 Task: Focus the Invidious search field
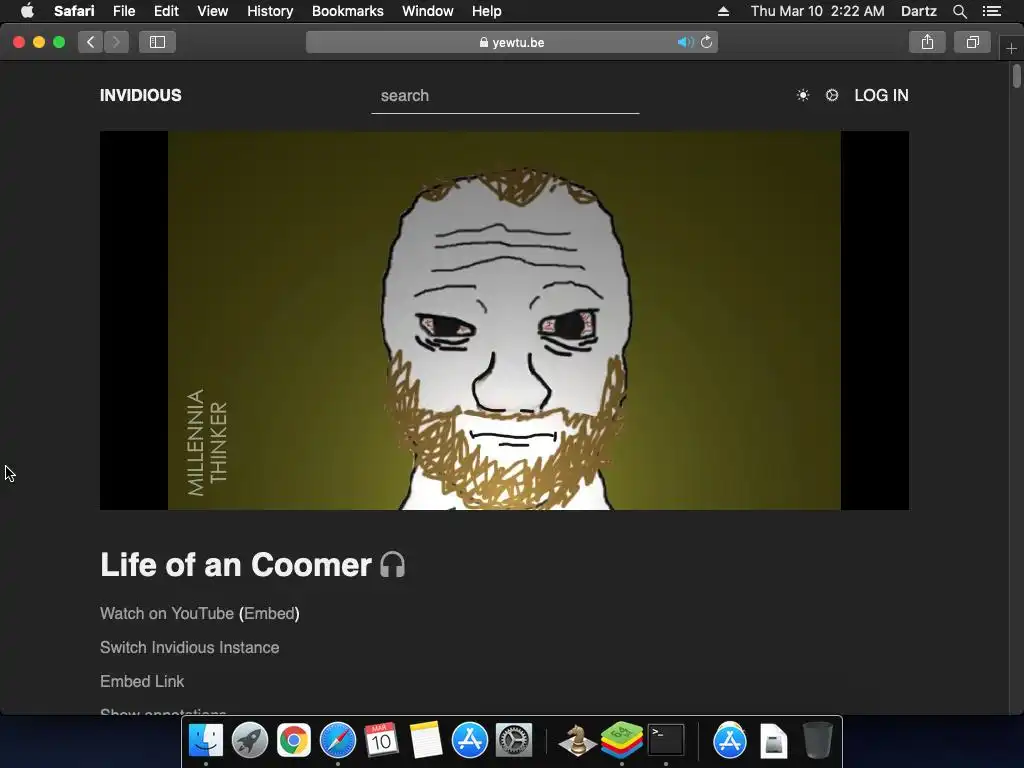505,96
